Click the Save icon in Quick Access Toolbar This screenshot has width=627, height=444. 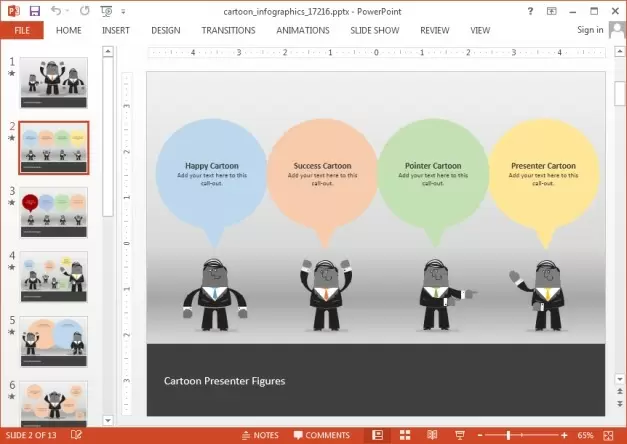pyautogui.click(x=35, y=11)
